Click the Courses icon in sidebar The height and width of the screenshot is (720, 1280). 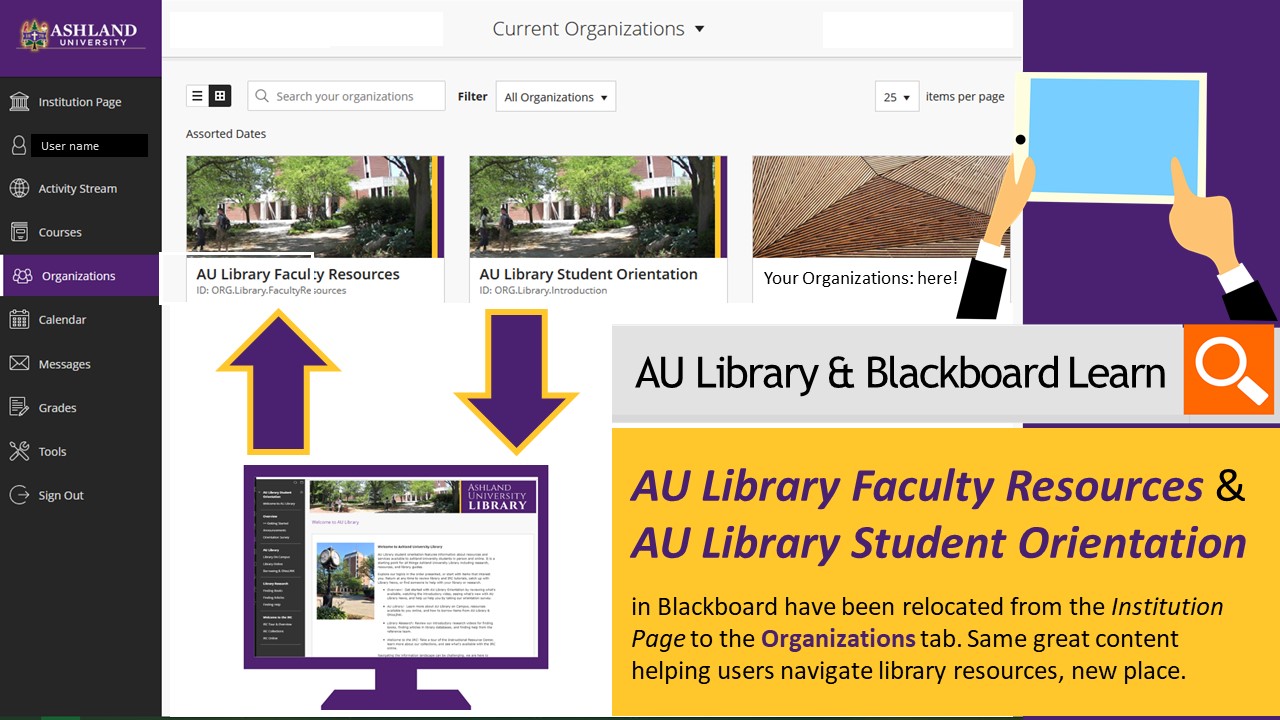[x=19, y=232]
